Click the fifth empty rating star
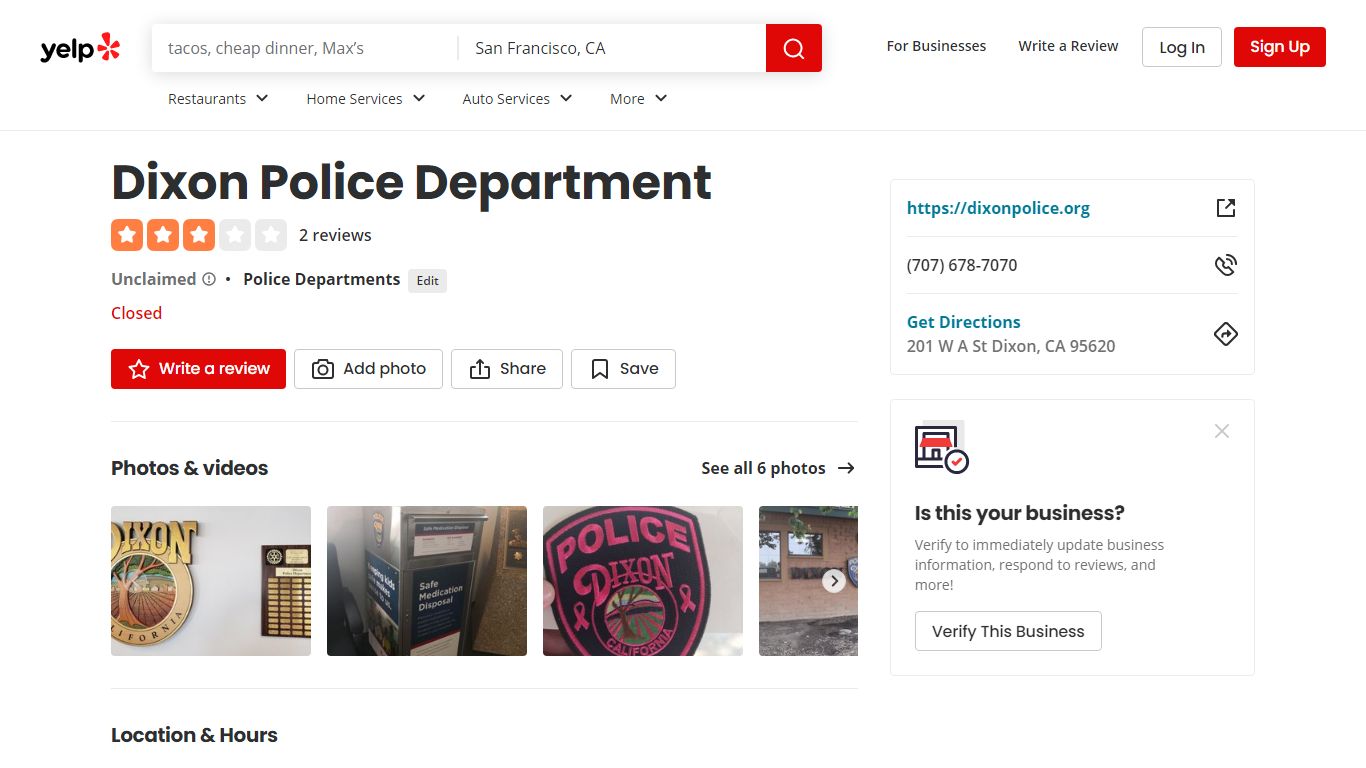1366x768 pixels. (x=271, y=235)
